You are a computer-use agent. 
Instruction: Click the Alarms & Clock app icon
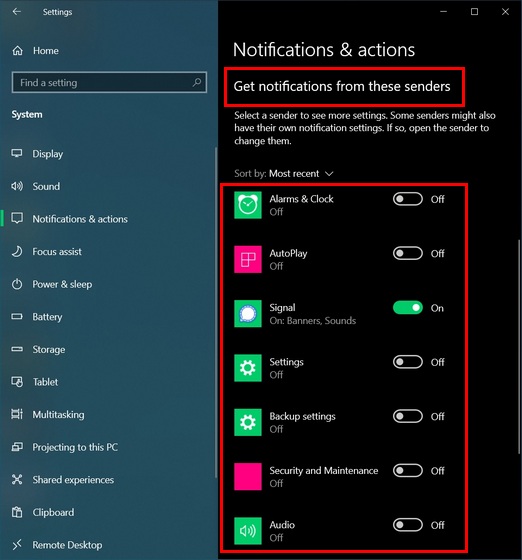[x=248, y=205]
